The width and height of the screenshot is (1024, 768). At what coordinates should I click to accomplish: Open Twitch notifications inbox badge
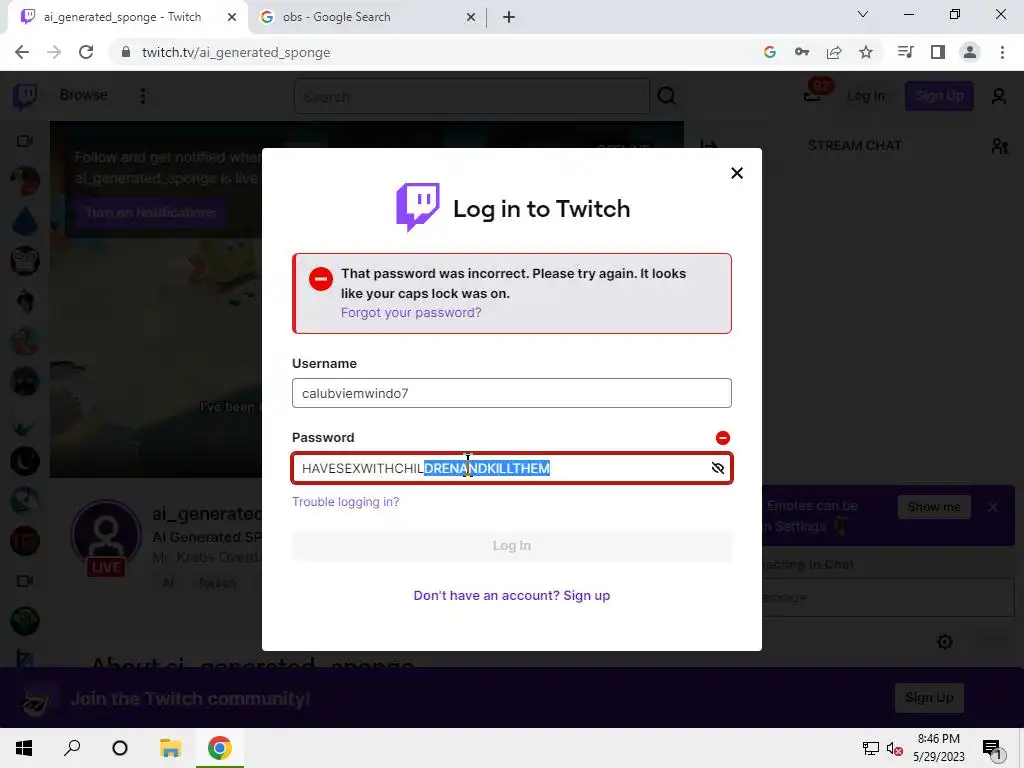[x=816, y=91]
